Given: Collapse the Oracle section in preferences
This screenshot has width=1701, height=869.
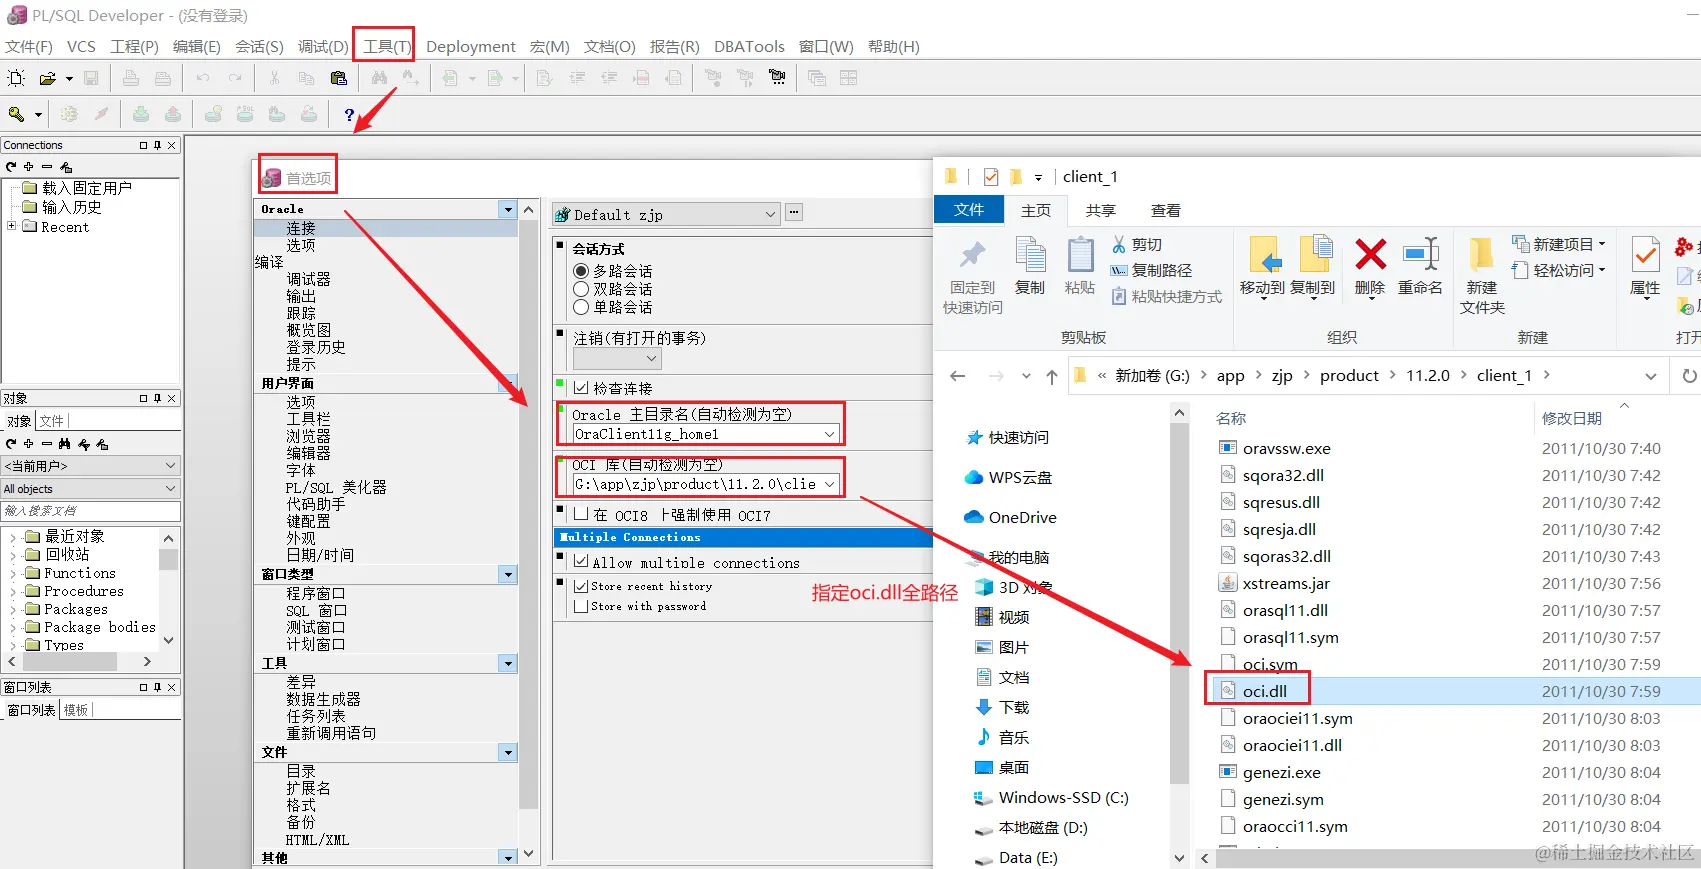Looking at the screenshot, I should coord(508,209).
